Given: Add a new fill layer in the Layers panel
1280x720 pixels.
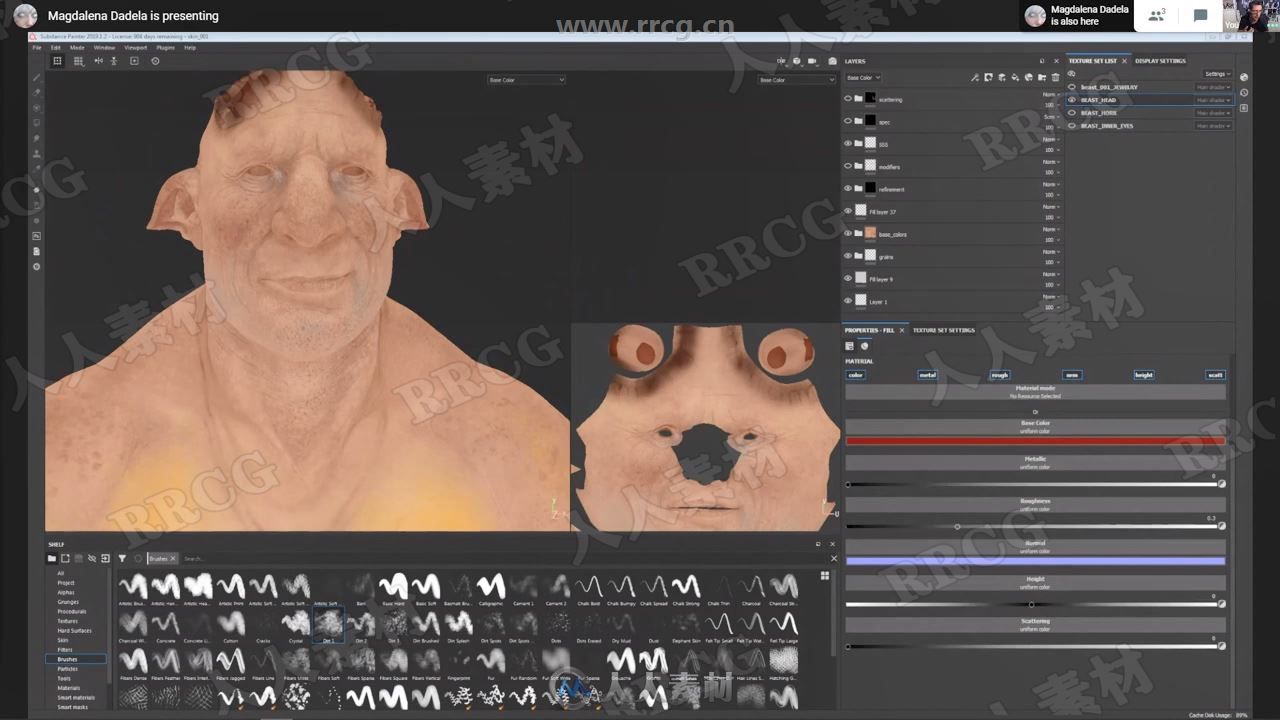Looking at the screenshot, I should click(x=1015, y=77).
